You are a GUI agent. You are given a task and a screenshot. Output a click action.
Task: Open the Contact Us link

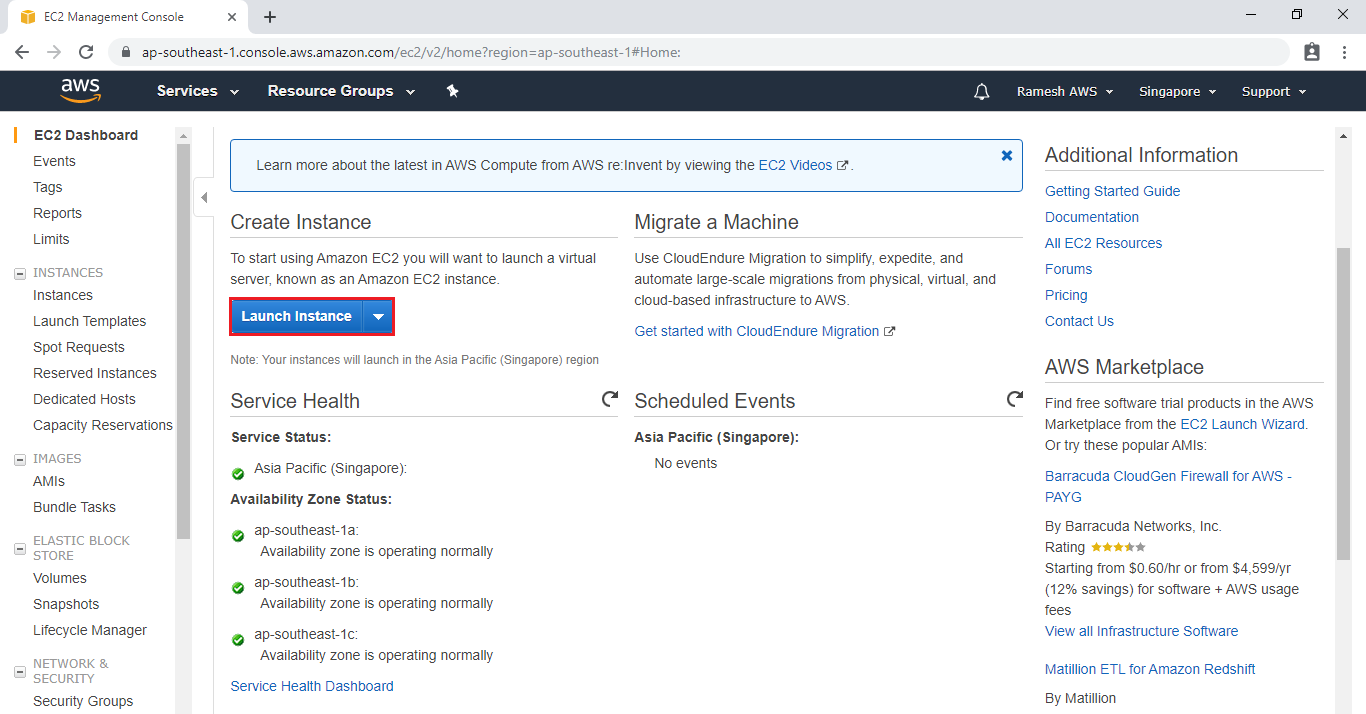[x=1079, y=321]
